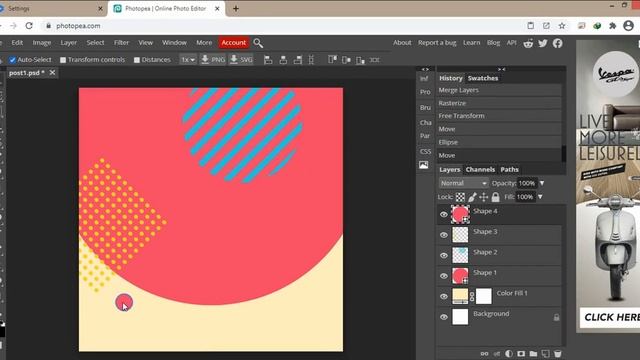
Task: Add raster mask icon at panel bottom
Action: (521, 354)
